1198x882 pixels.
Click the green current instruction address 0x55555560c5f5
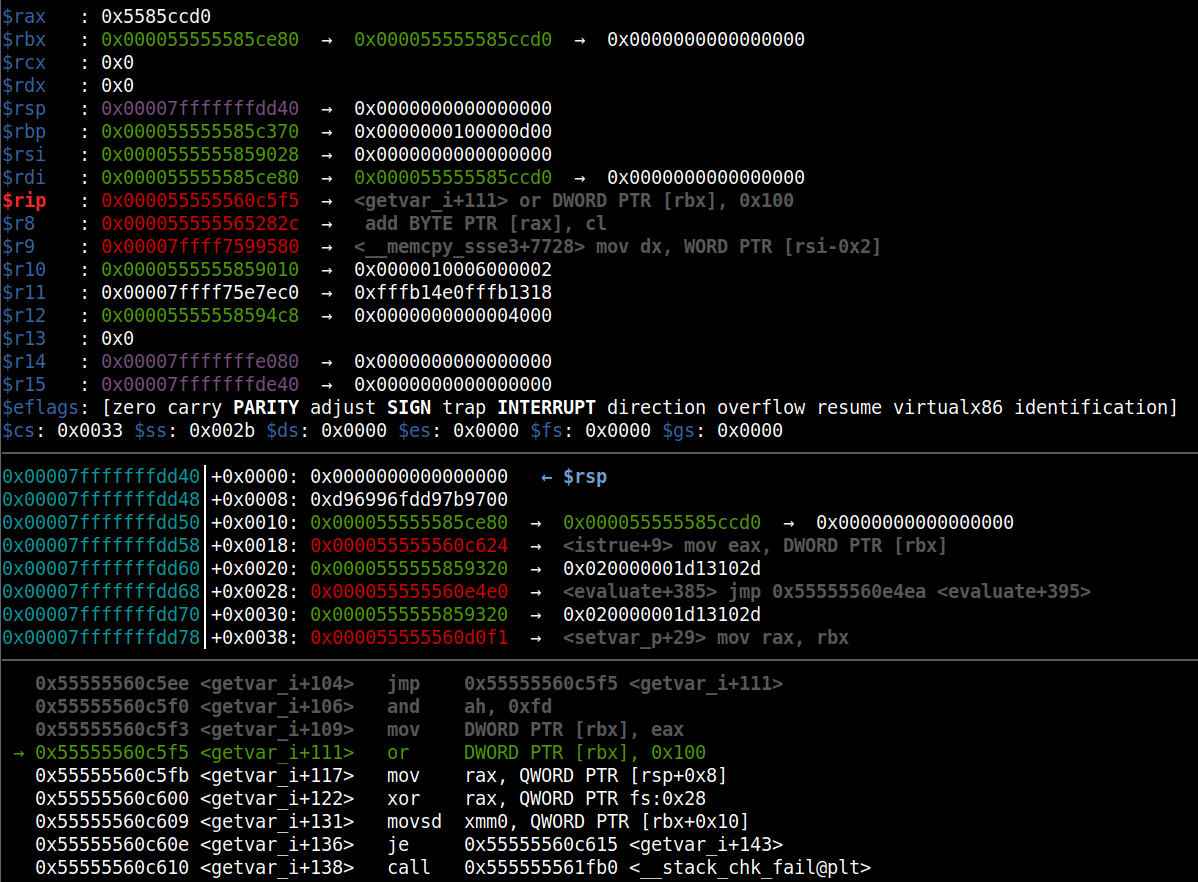click(112, 752)
